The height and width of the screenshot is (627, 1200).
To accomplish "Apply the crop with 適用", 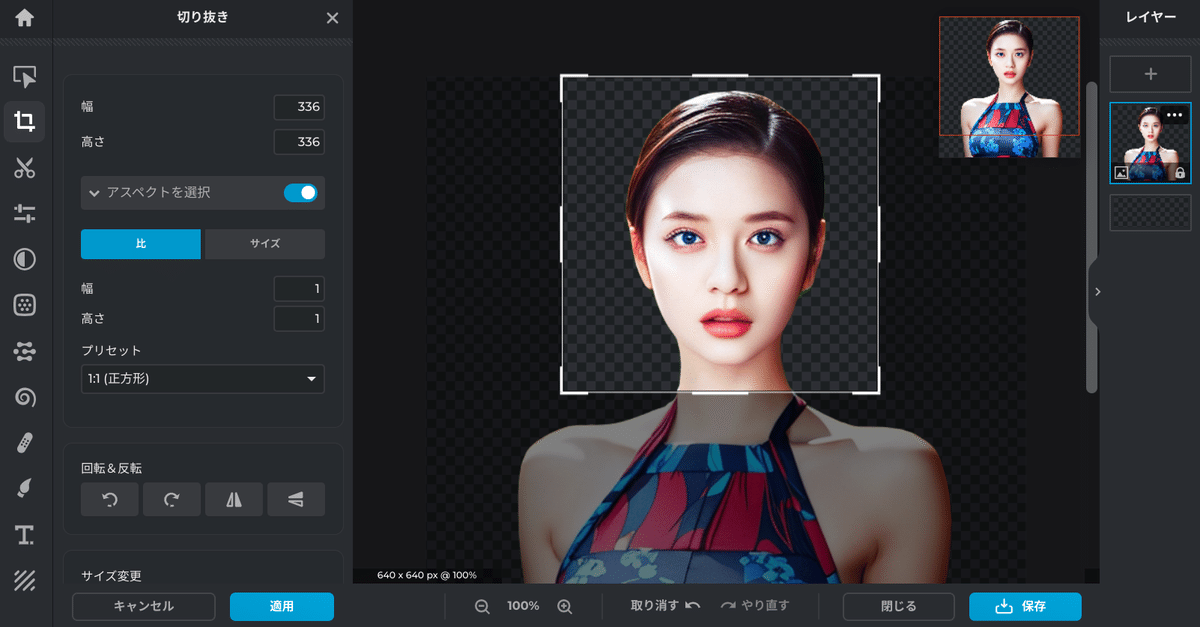I will (x=282, y=607).
